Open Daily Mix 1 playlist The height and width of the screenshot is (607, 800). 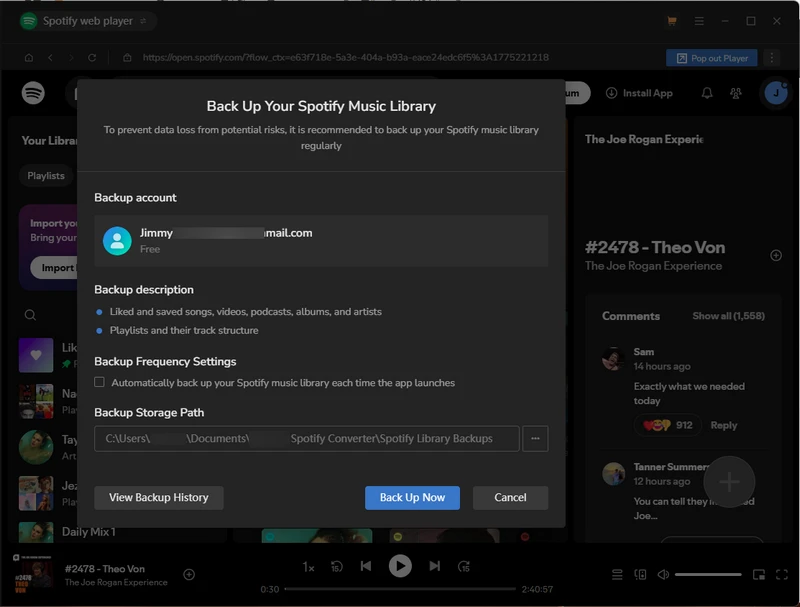tap(88, 532)
